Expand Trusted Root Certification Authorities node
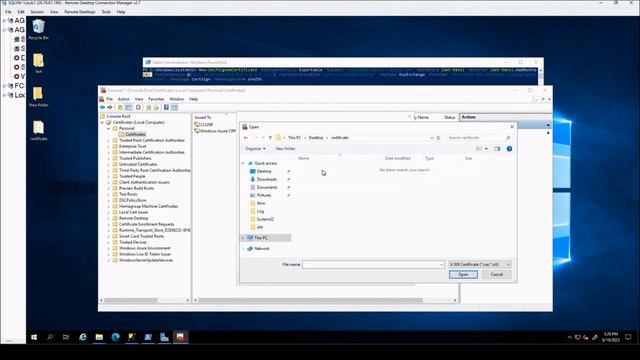Image resolution: width=640 pixels, height=360 pixels. click(x=109, y=140)
